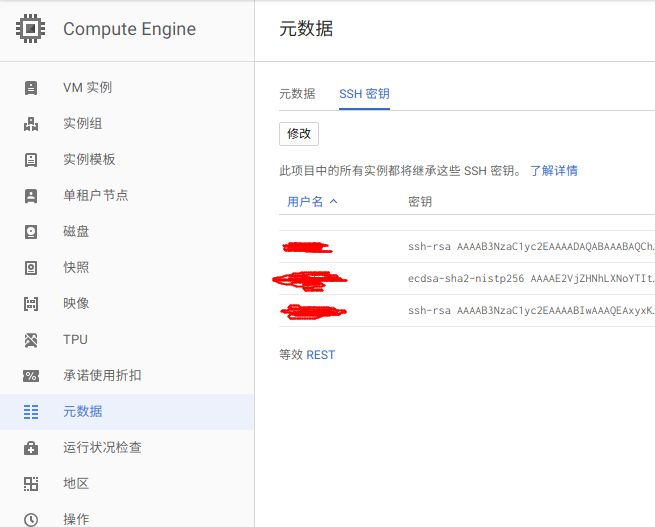Click the 地区 zones icon
The image size is (655, 527).
point(31,484)
